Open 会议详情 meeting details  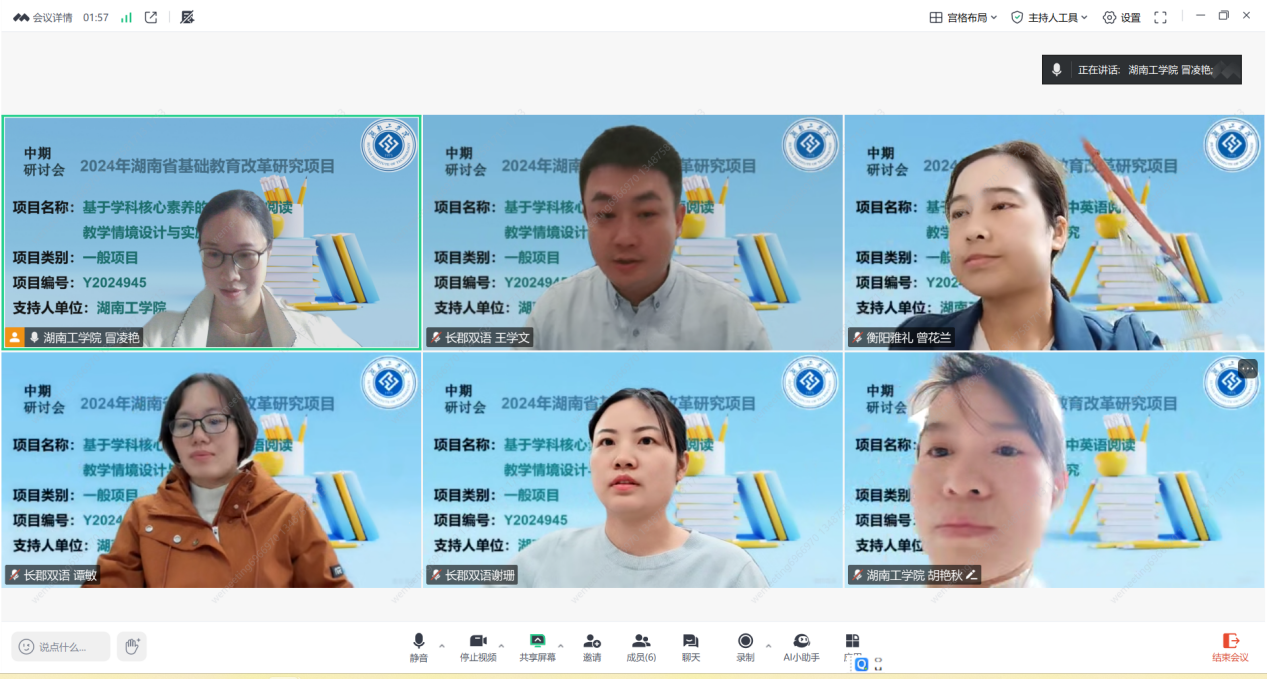[43, 17]
